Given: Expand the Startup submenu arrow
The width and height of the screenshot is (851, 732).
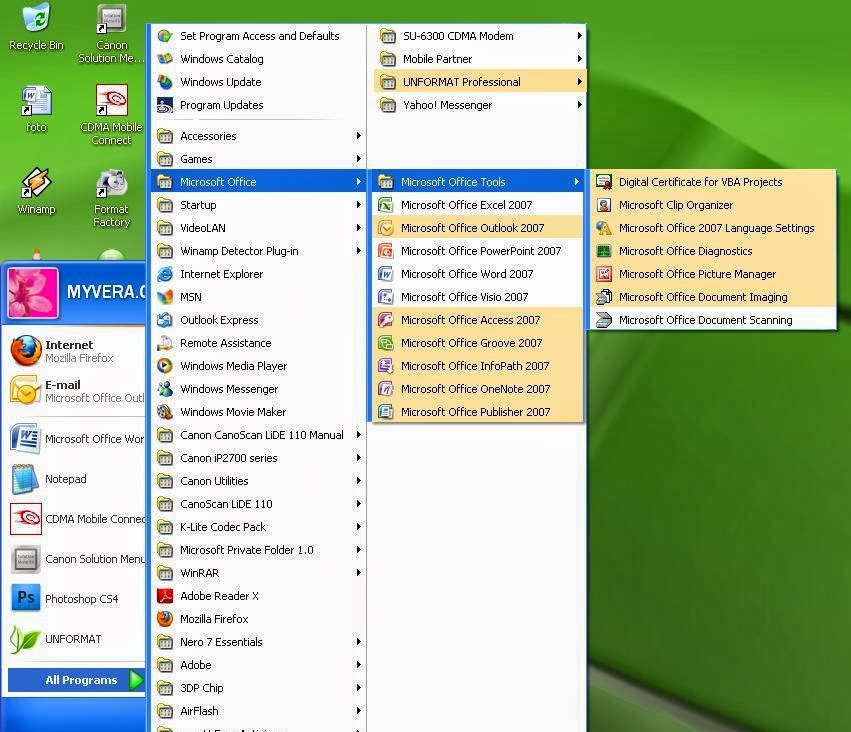Looking at the screenshot, I should (x=358, y=205).
